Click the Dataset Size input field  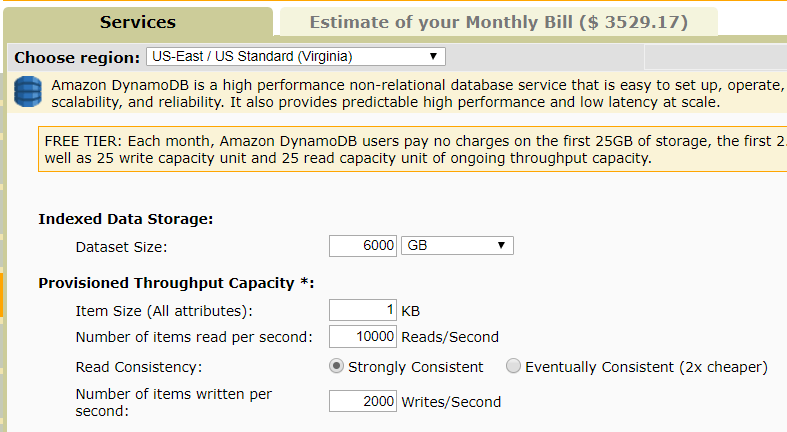coord(363,246)
